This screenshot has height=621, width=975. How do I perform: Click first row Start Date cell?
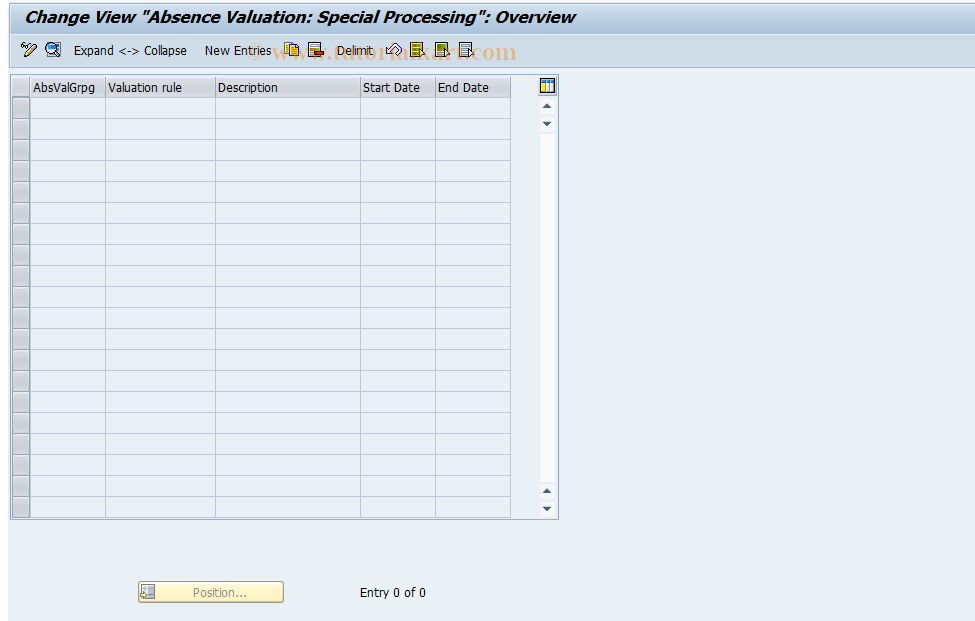[398, 108]
